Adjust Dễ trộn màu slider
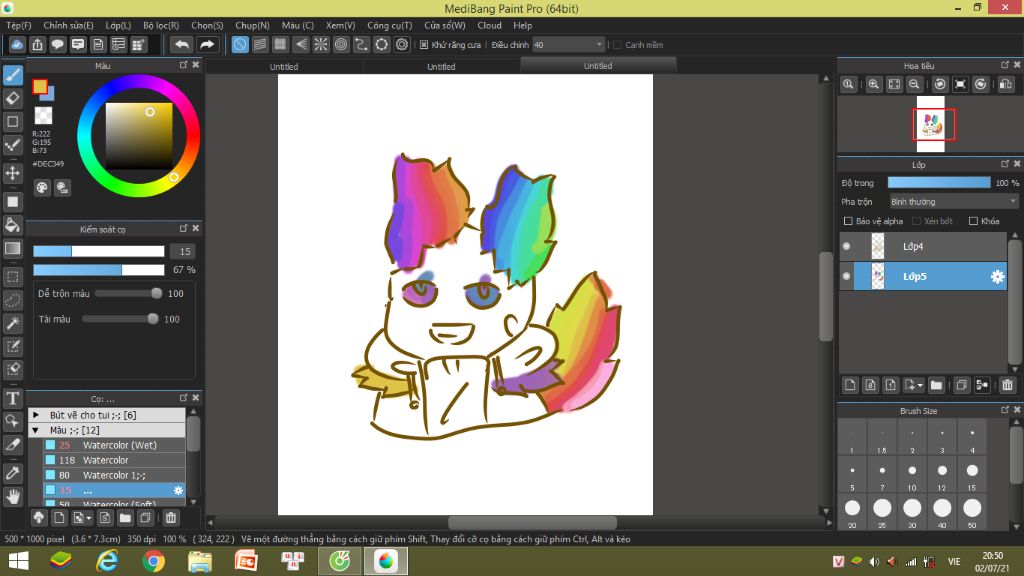This screenshot has width=1024, height=576. click(129, 293)
